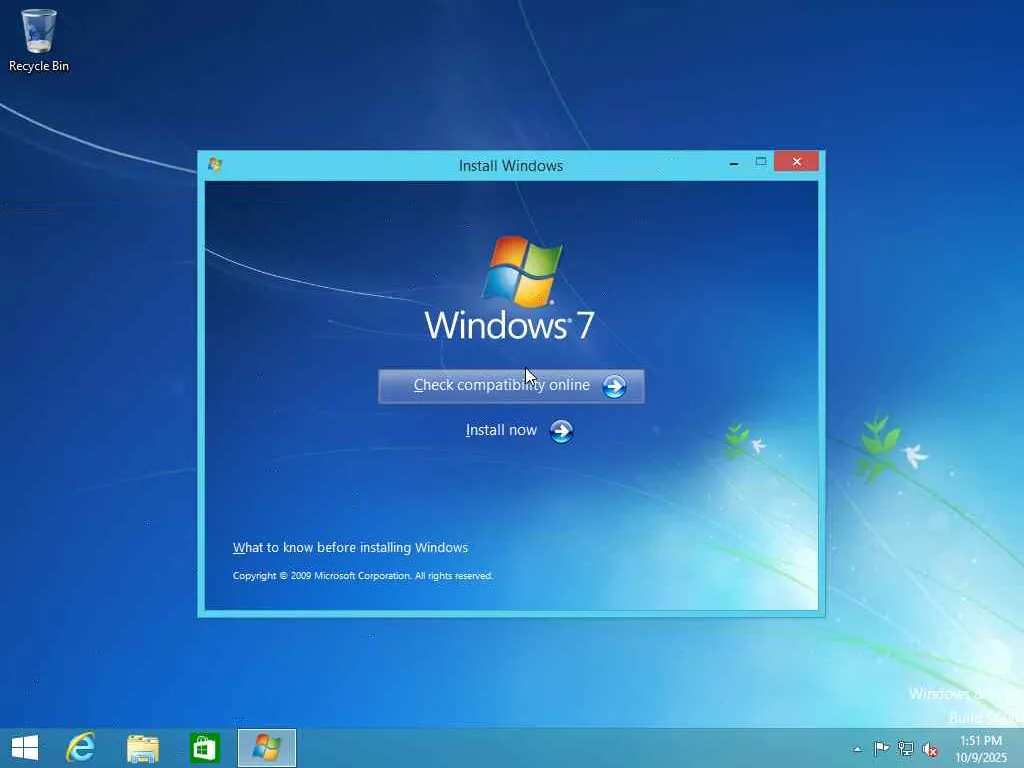Open the Windows Store taskbar icon
This screenshot has height=768, width=1024.
click(204, 748)
